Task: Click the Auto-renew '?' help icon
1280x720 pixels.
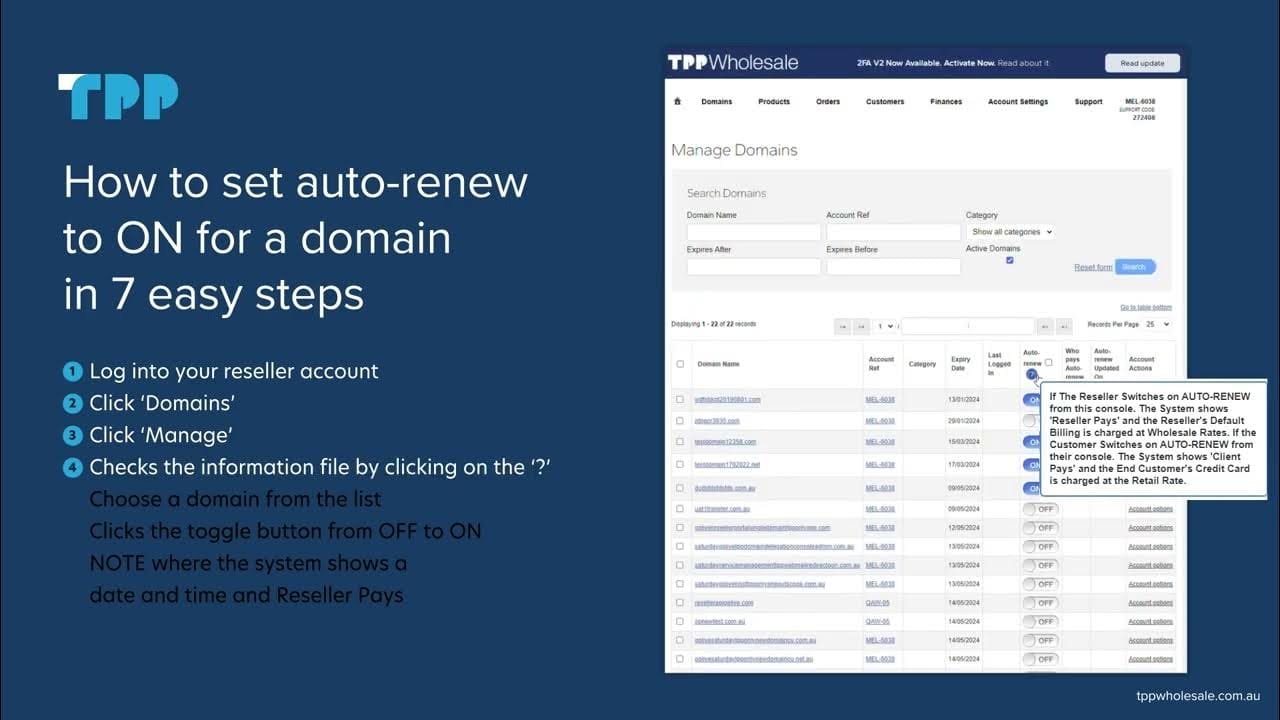Action: [x=1031, y=374]
